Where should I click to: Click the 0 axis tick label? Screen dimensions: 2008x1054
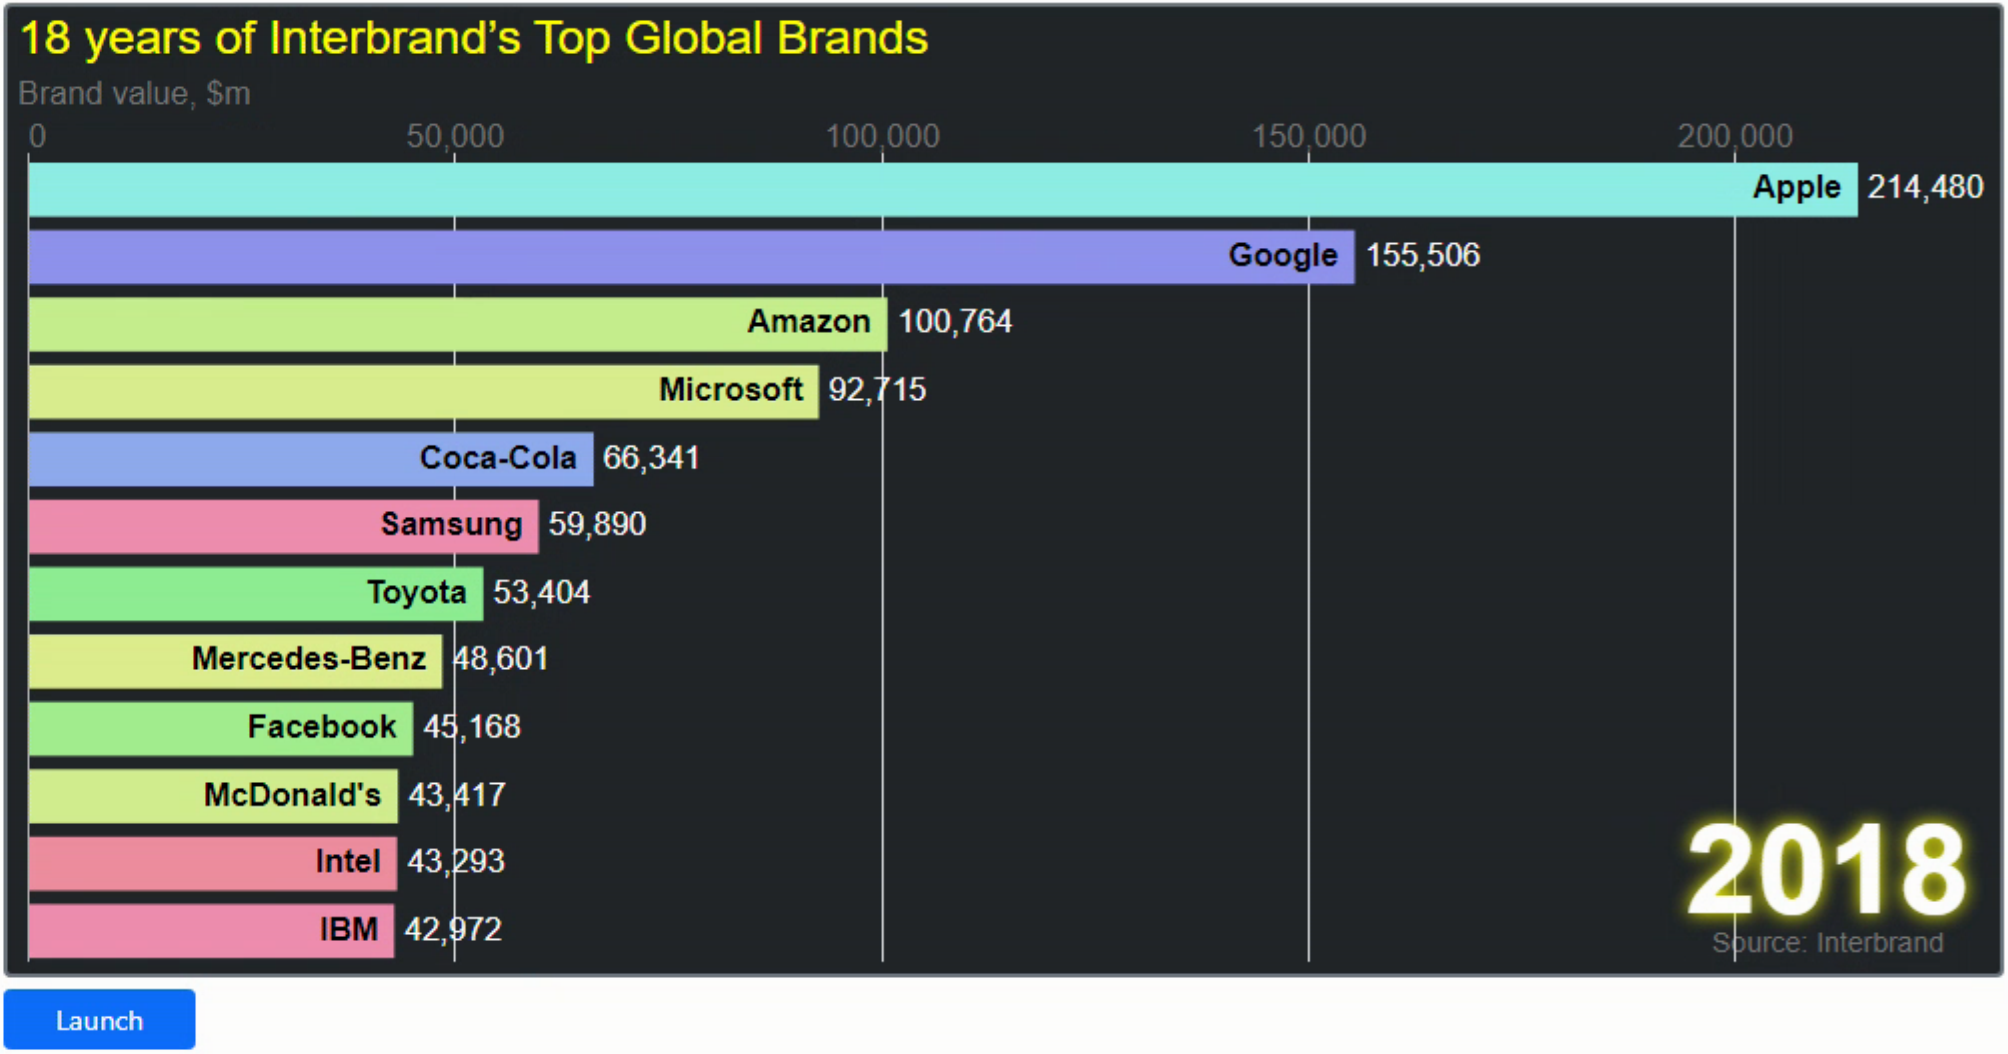pos(37,136)
